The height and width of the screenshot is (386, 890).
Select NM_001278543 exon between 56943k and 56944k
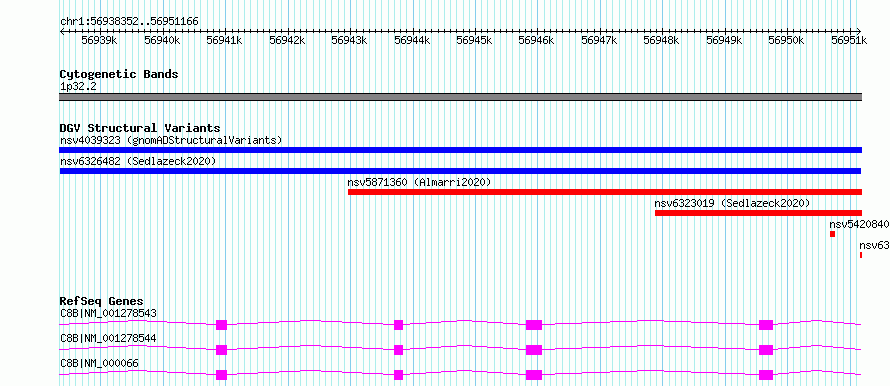[x=398, y=325]
